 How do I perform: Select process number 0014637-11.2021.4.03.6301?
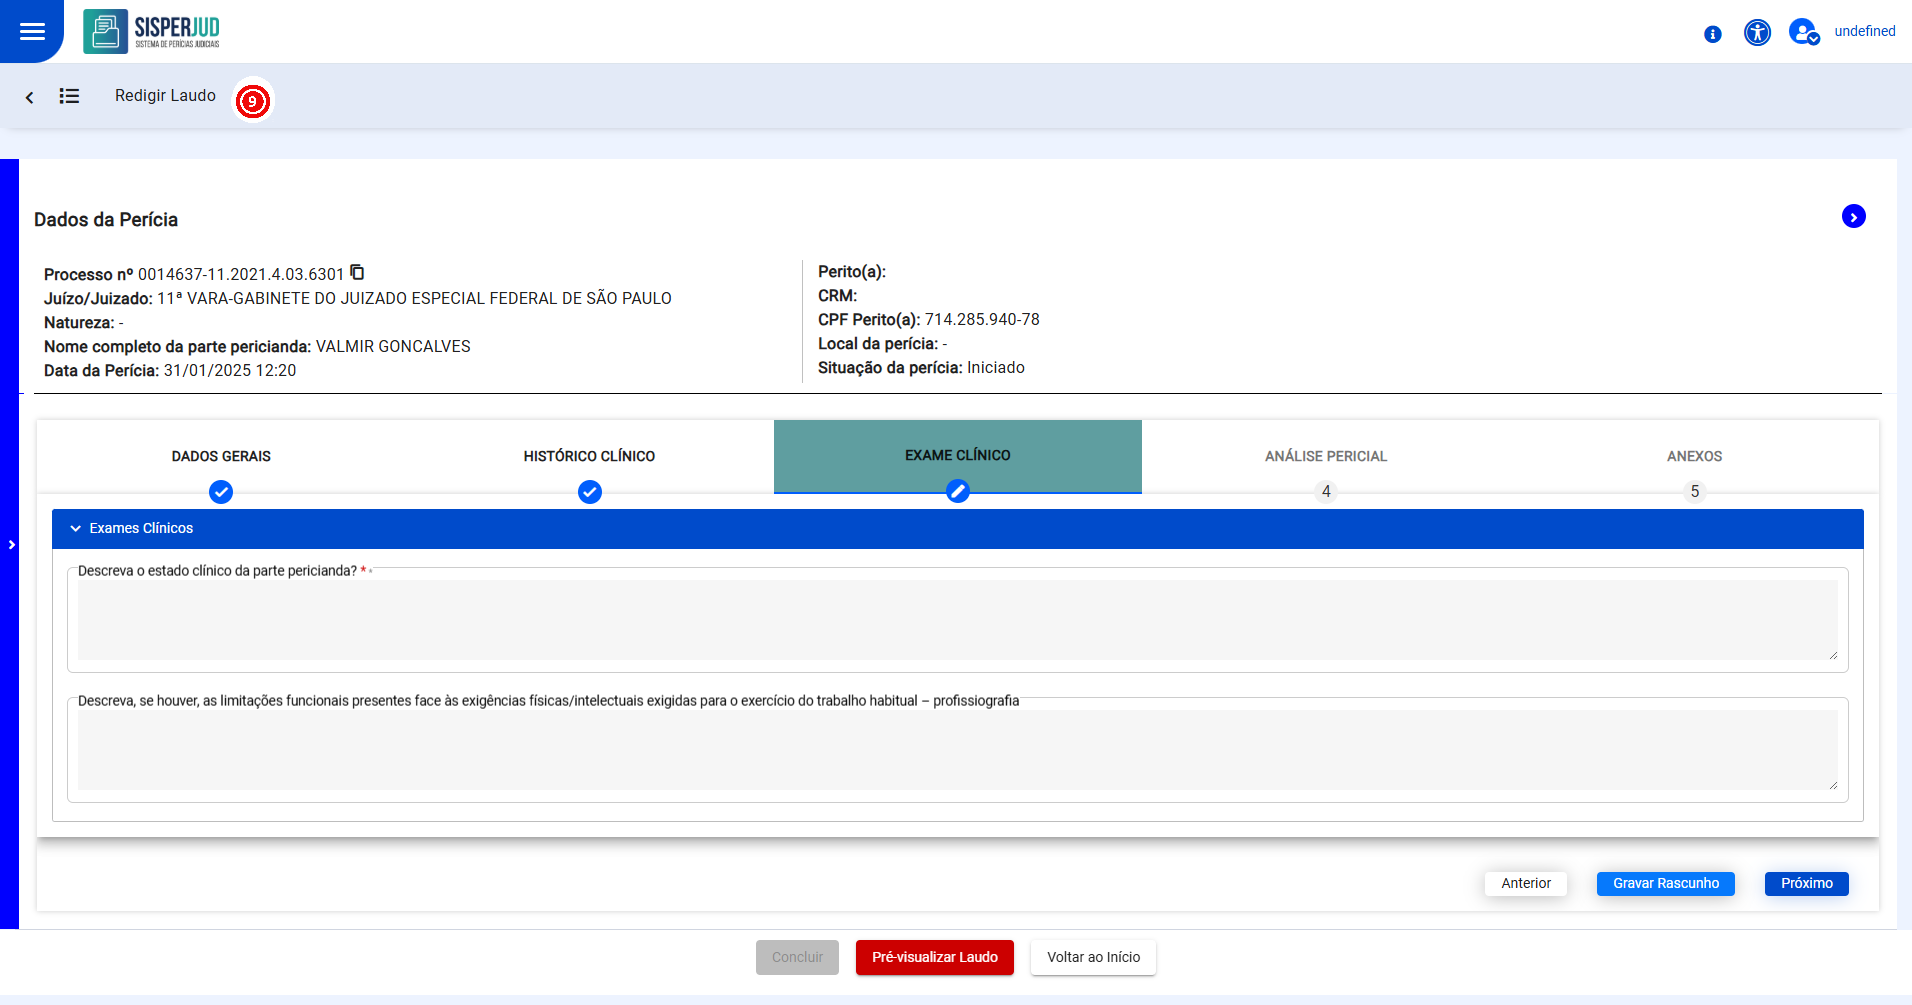[x=241, y=274]
